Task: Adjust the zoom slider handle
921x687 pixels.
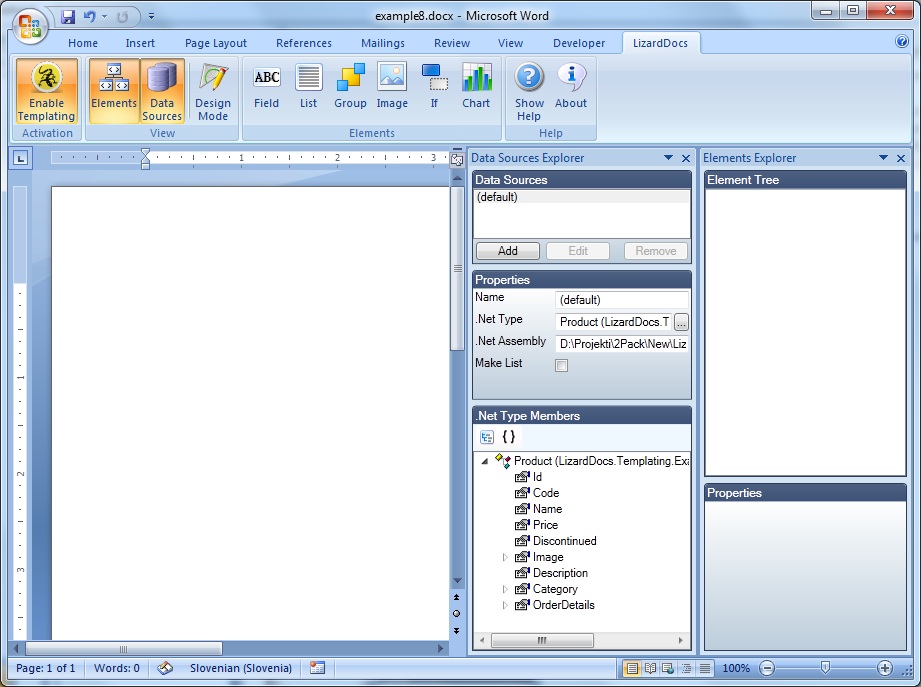Action: (825, 668)
